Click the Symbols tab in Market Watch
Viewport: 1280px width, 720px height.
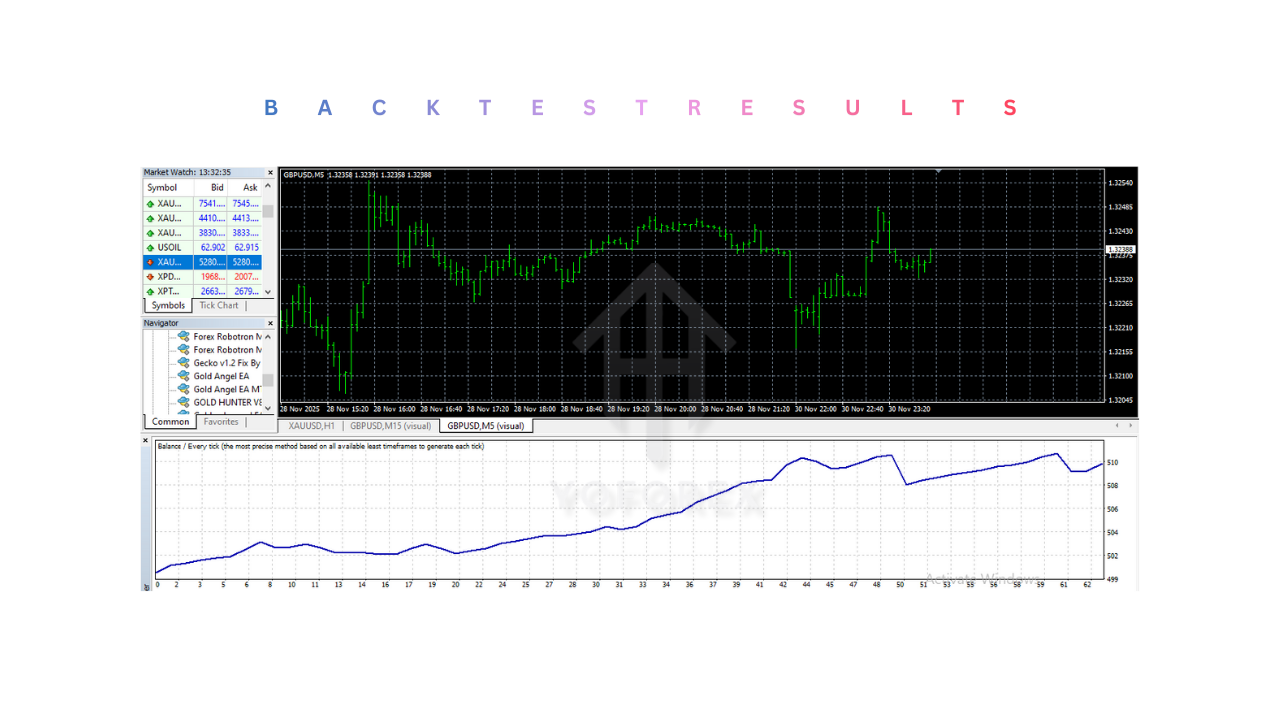[x=167, y=305]
